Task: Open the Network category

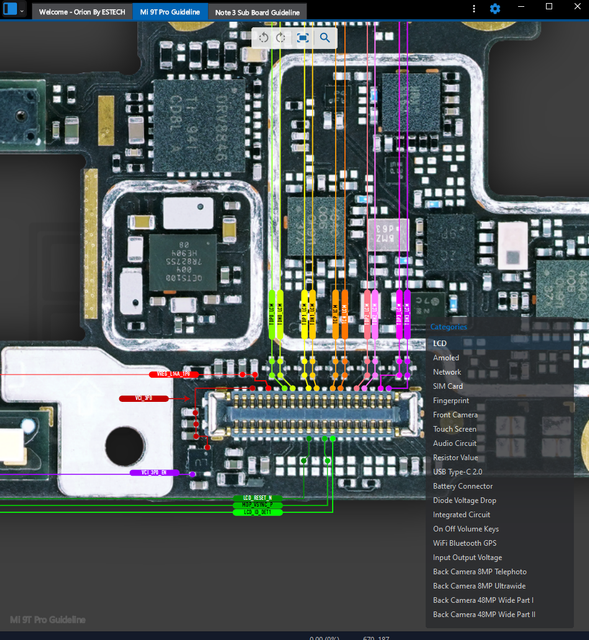Action: (500, 372)
